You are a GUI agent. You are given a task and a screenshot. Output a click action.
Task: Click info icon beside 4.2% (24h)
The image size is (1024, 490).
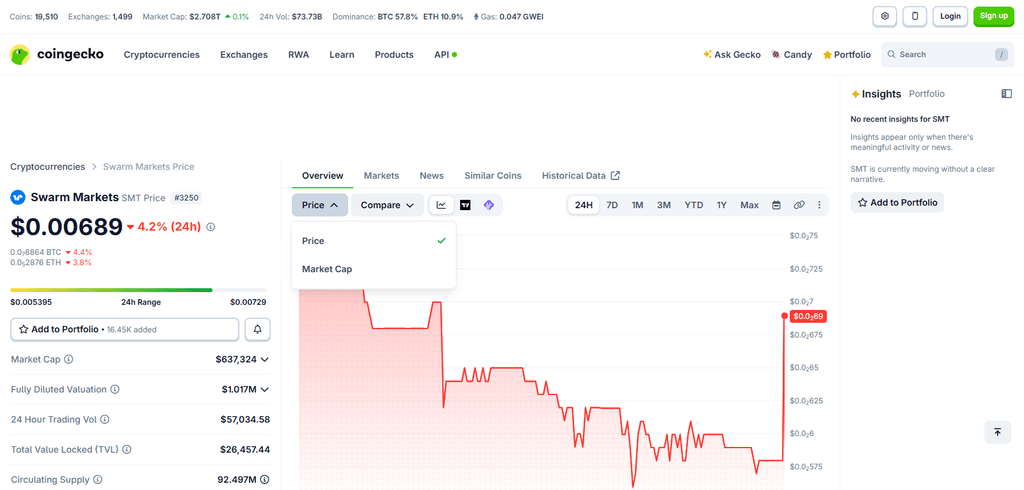click(210, 227)
